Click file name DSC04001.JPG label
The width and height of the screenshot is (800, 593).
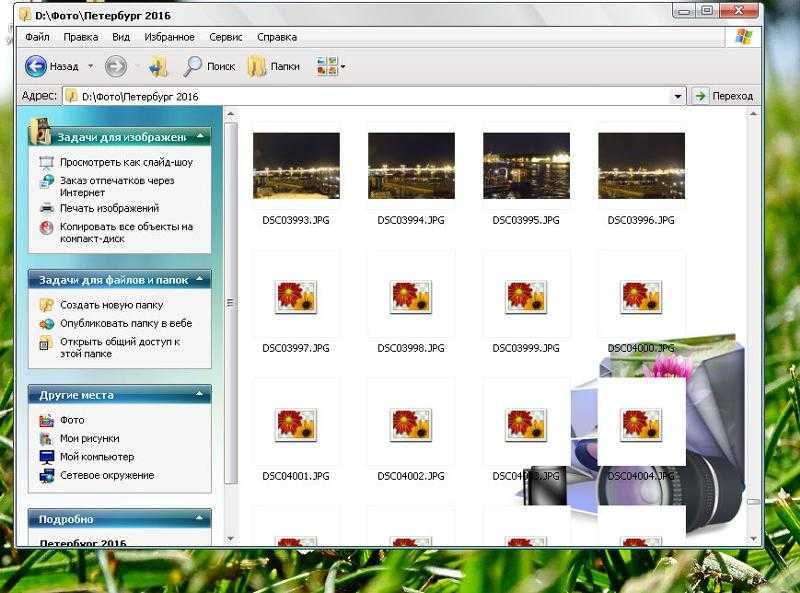pyautogui.click(x=296, y=476)
